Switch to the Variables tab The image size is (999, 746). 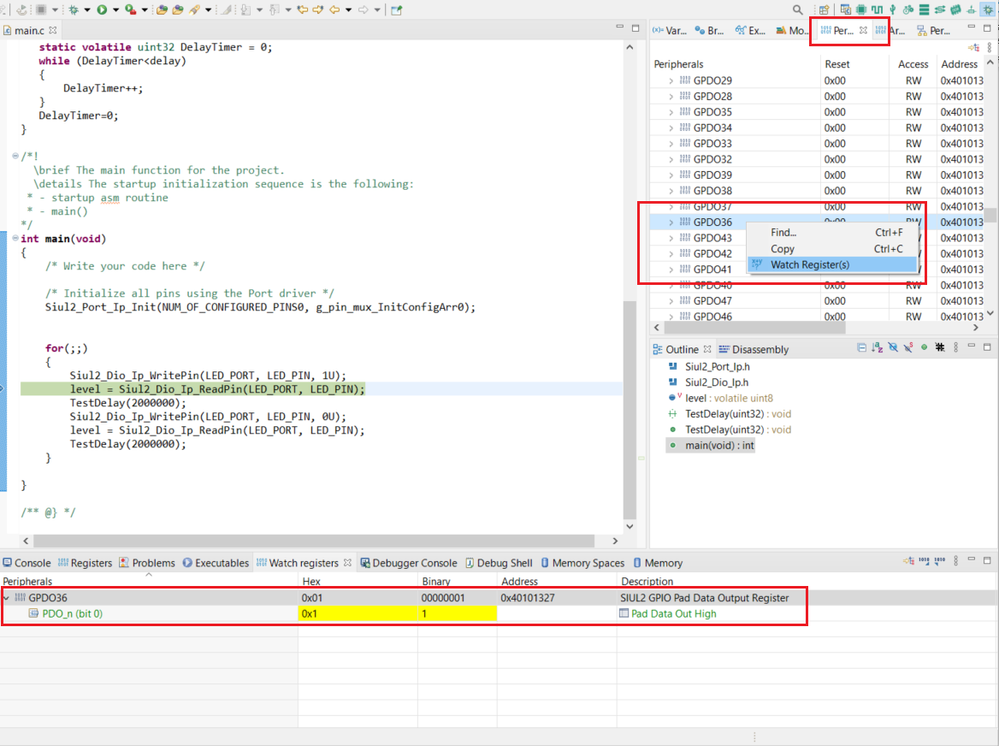pos(670,30)
